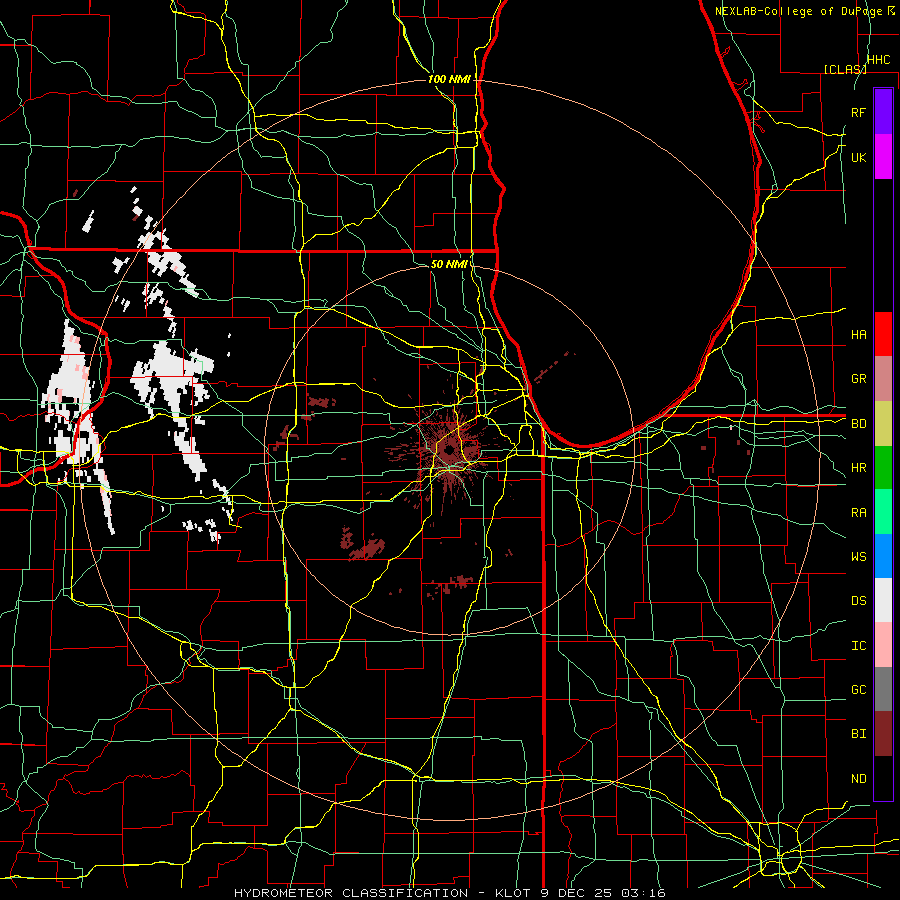Click the radar site center clutter
The width and height of the screenshot is (900, 900).
click(449, 451)
